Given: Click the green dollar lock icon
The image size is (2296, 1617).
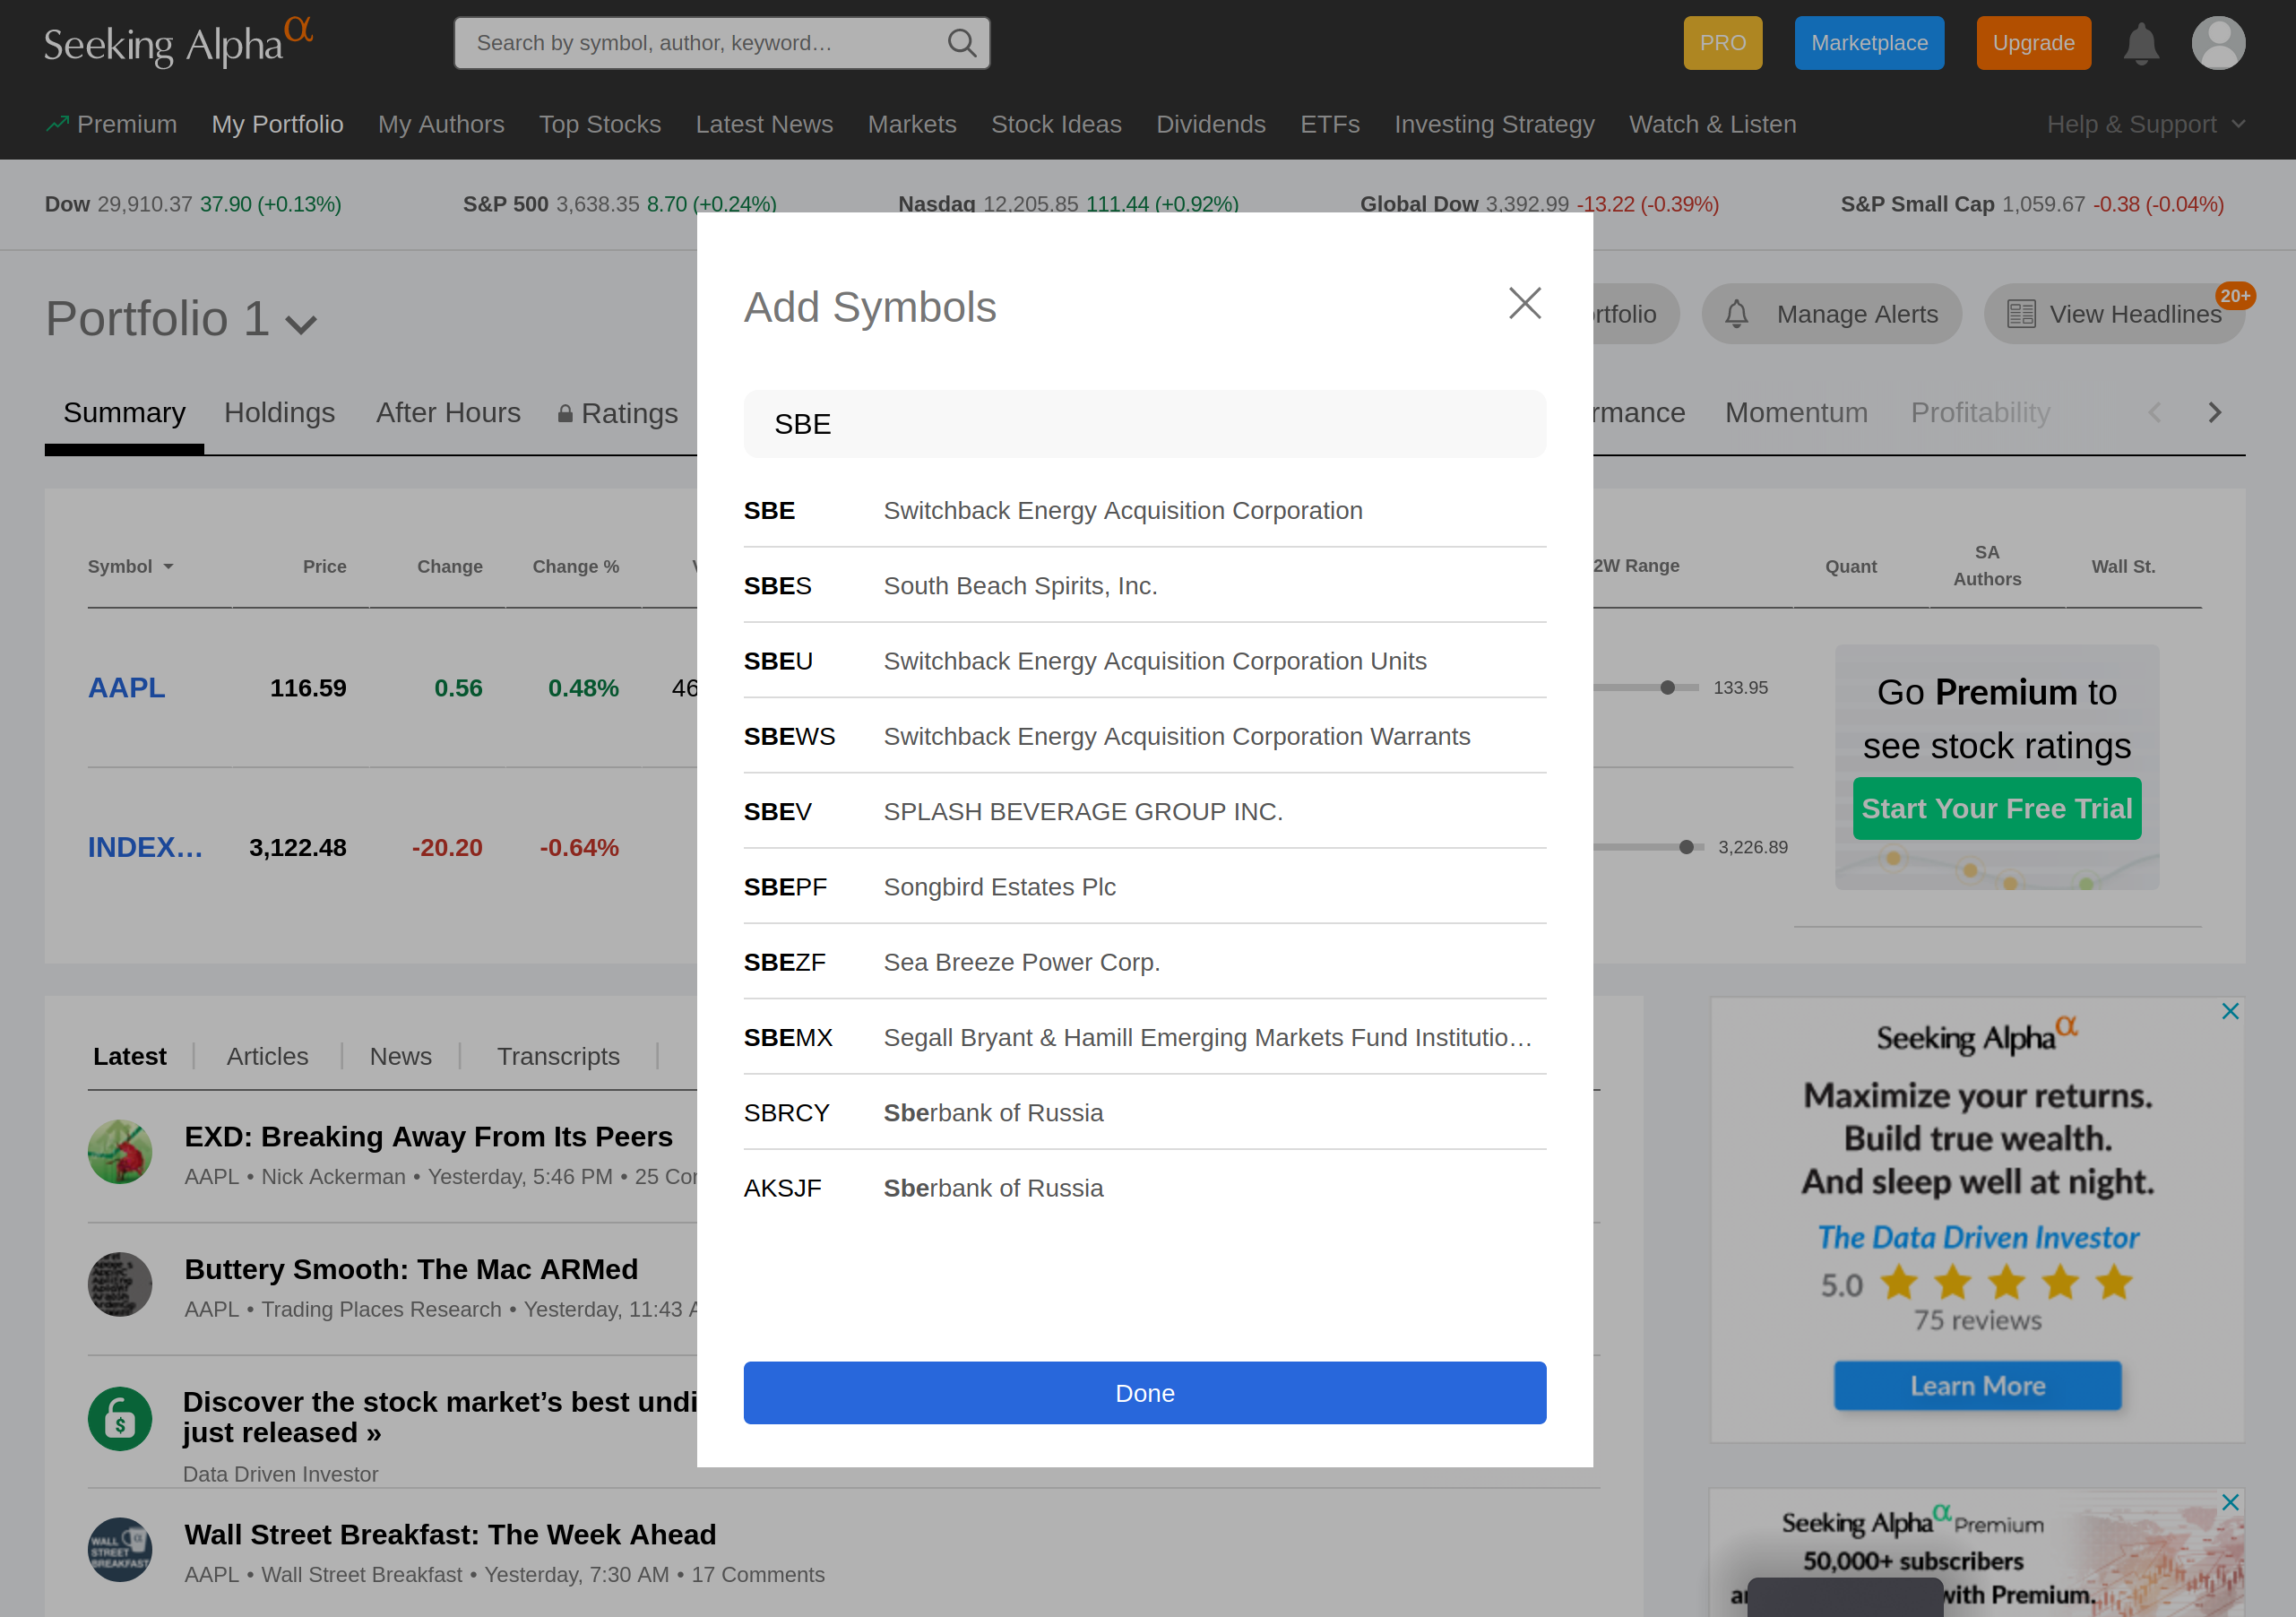Looking at the screenshot, I should (x=120, y=1418).
